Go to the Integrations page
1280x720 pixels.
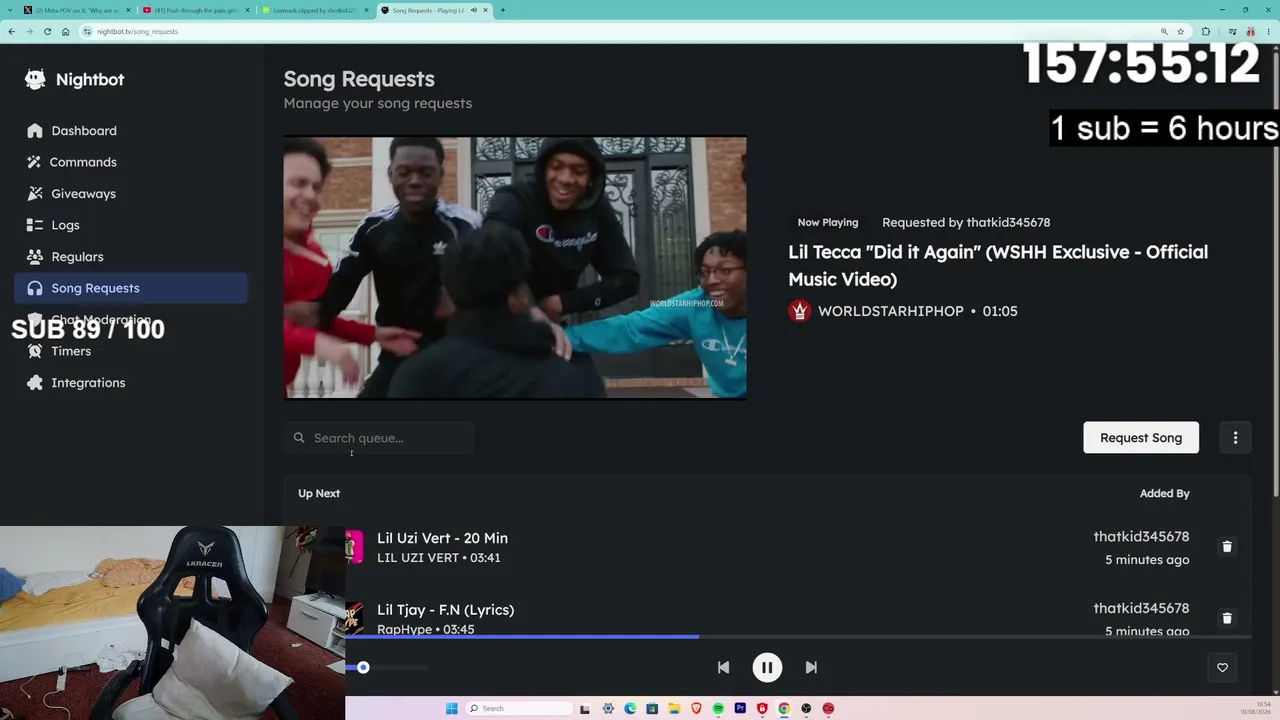(131, 383)
